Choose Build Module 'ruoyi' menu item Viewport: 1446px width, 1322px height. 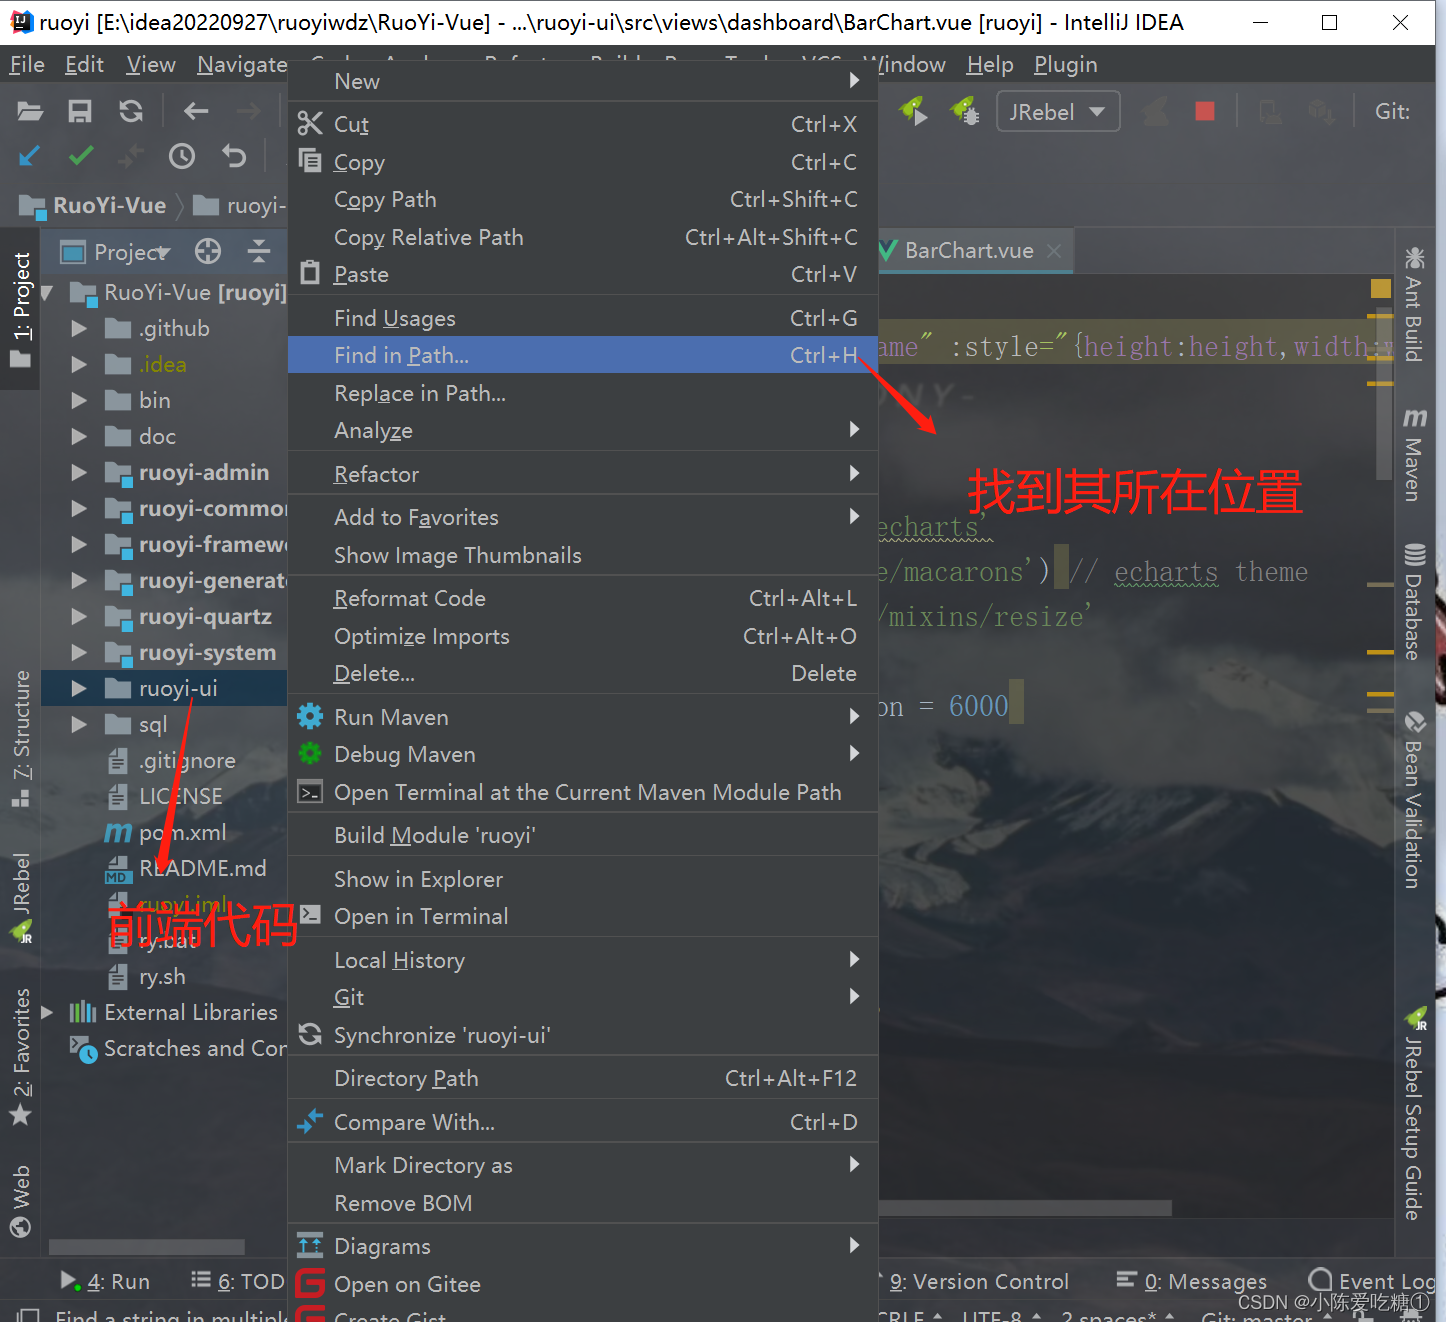[x=583, y=835]
